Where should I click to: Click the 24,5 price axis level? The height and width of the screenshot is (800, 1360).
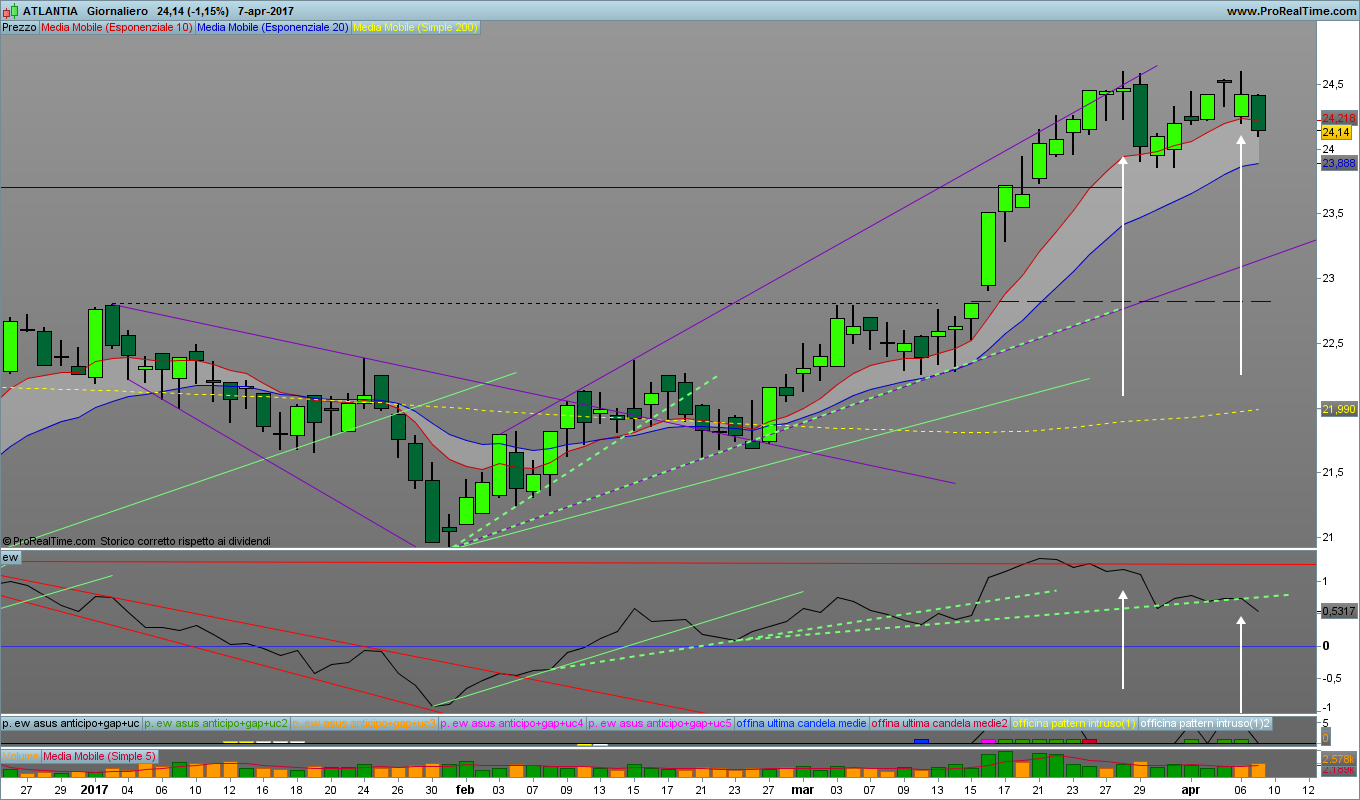coord(1334,84)
